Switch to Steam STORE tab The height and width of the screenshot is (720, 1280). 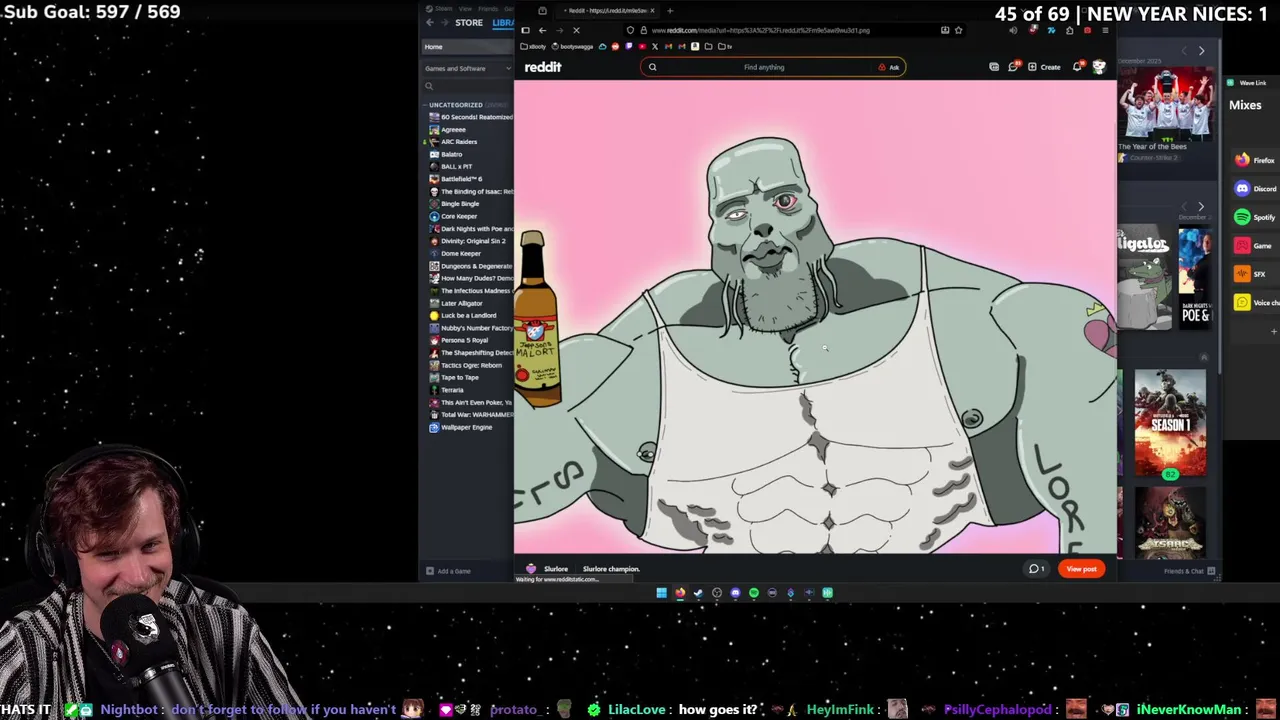(469, 23)
